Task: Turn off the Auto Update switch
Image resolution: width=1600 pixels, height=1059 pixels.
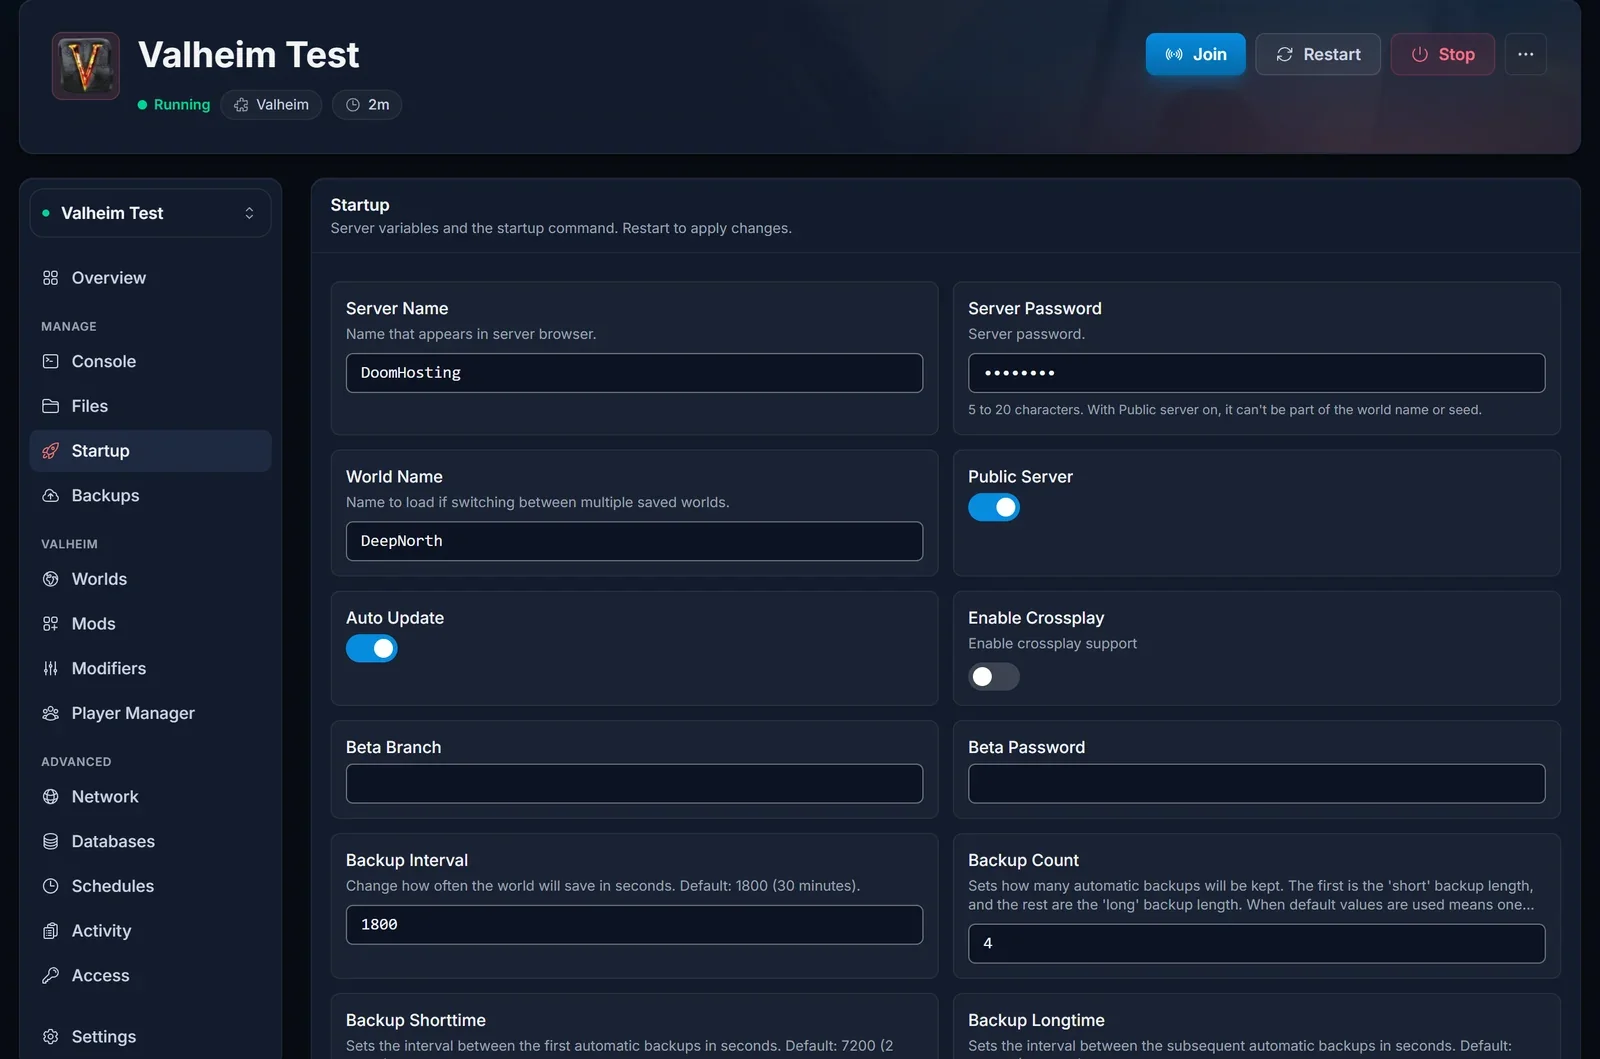Action: [x=372, y=648]
